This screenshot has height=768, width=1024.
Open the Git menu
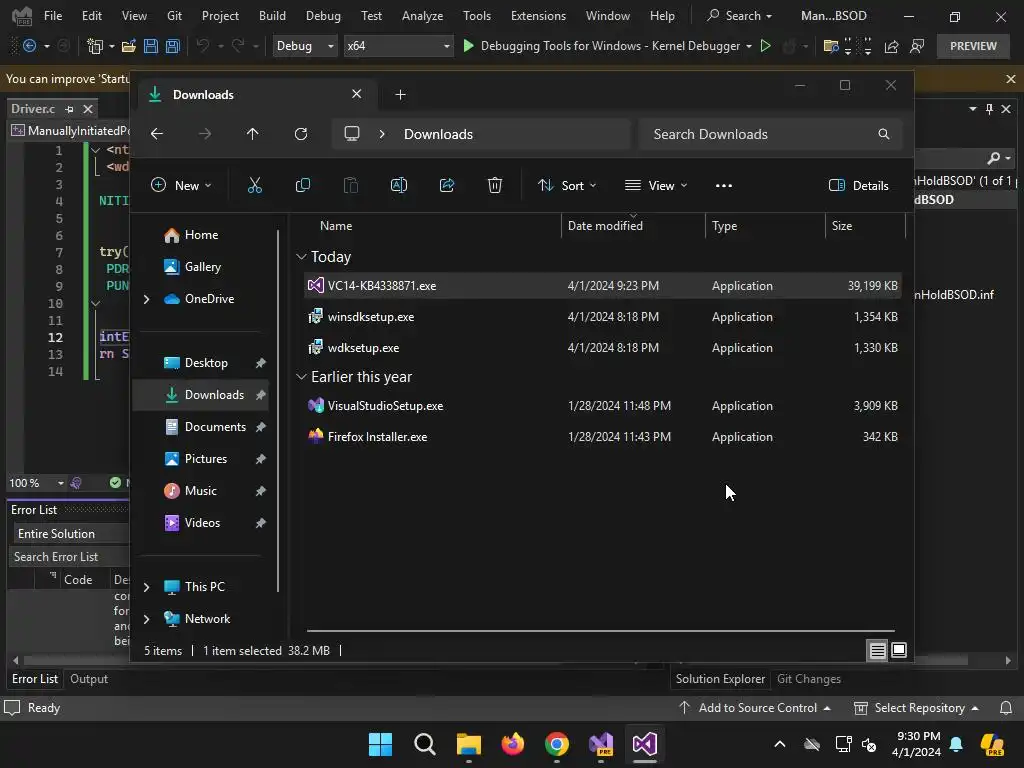pyautogui.click(x=174, y=16)
